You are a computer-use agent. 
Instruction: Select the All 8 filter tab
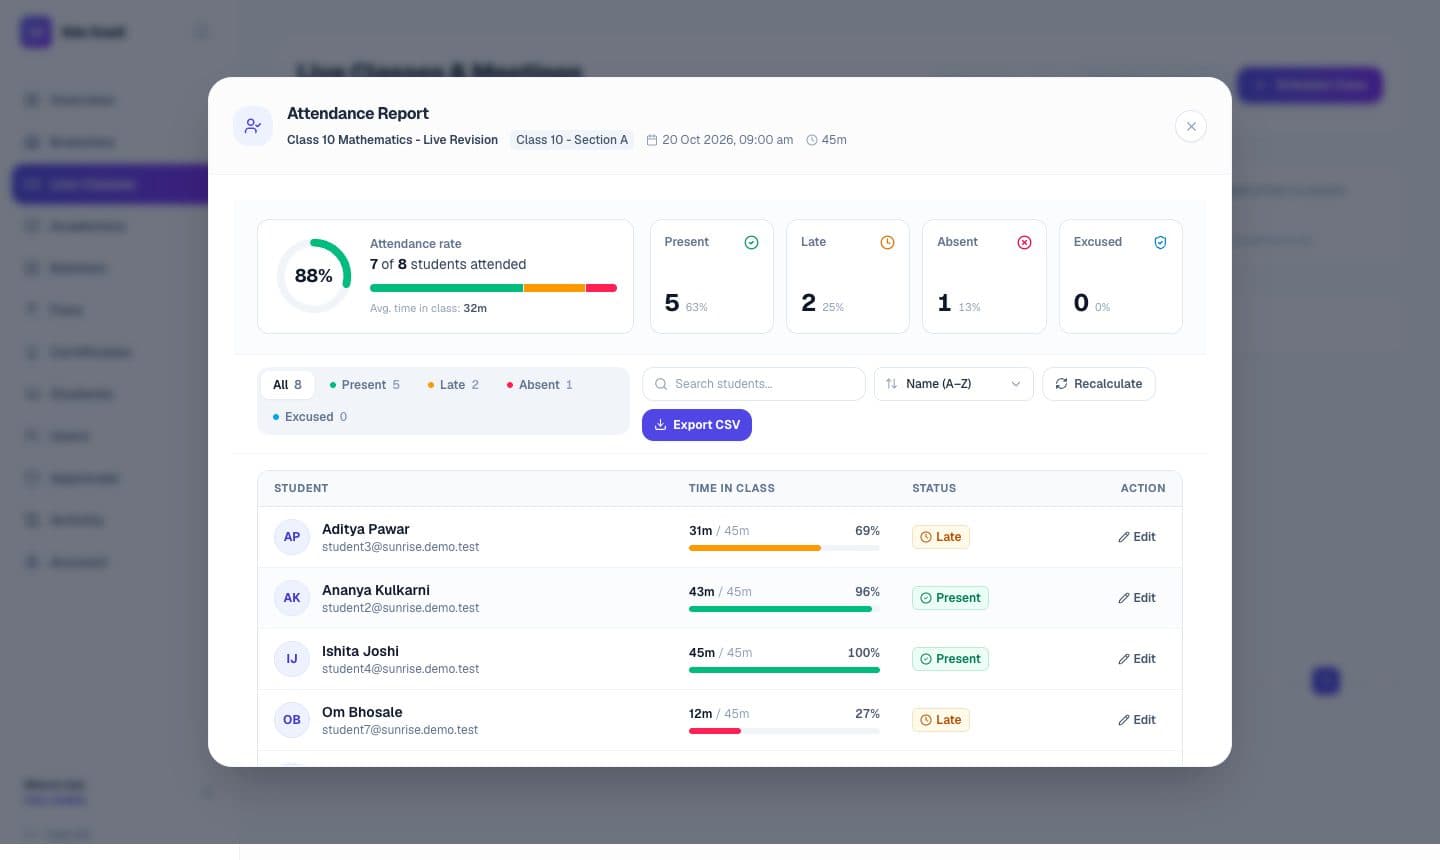tap(287, 385)
